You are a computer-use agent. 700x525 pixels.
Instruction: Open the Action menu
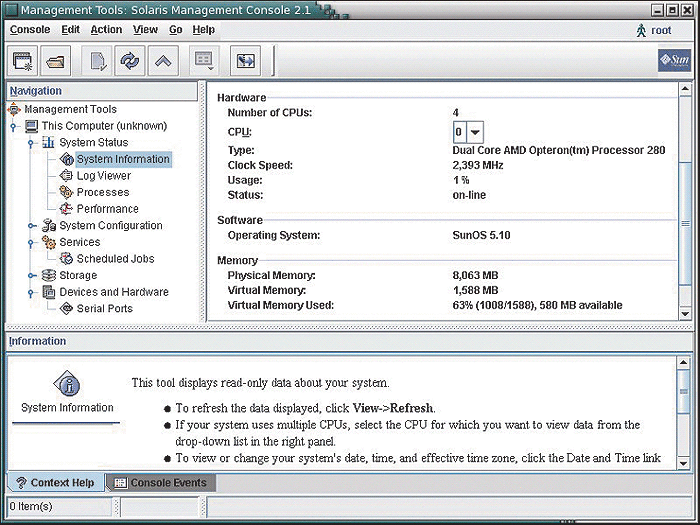tap(106, 30)
